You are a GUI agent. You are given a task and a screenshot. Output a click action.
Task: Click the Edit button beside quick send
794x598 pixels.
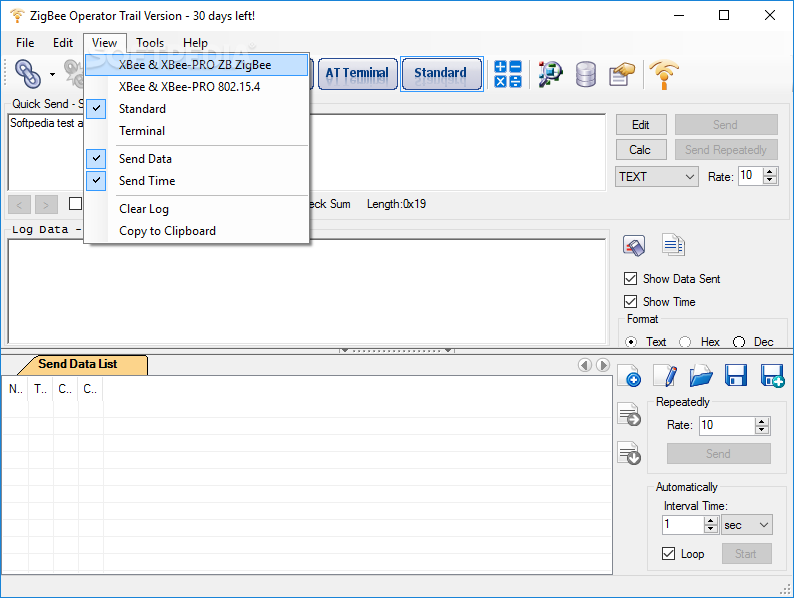coord(641,125)
